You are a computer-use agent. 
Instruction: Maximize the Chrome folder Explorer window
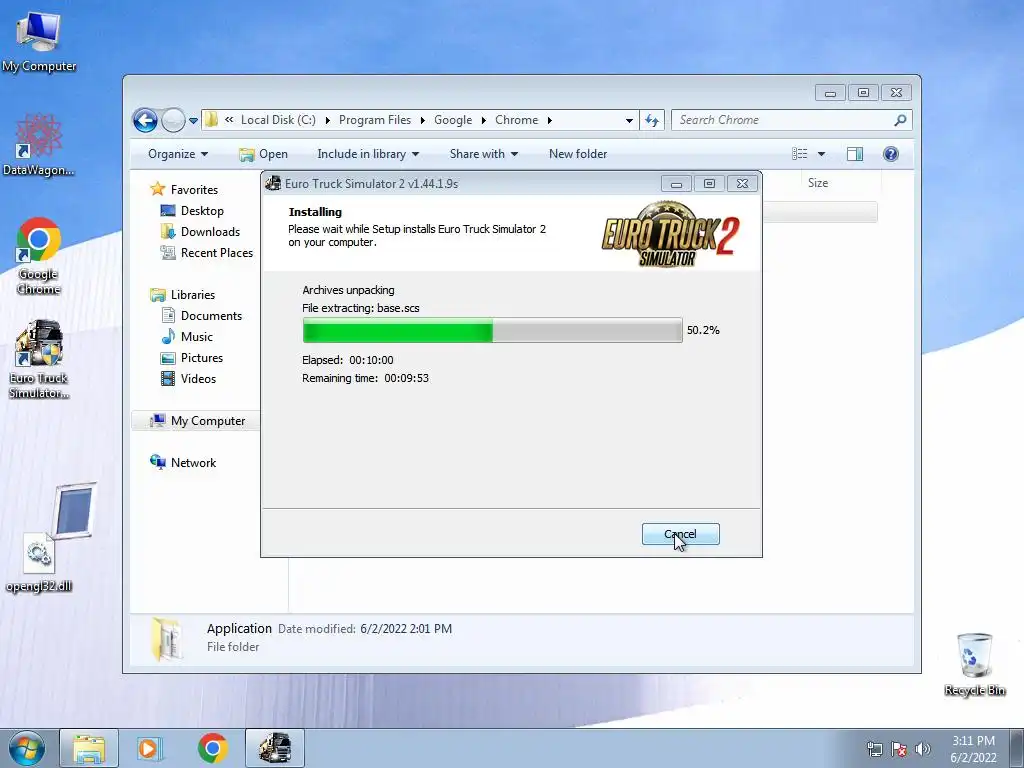863,93
